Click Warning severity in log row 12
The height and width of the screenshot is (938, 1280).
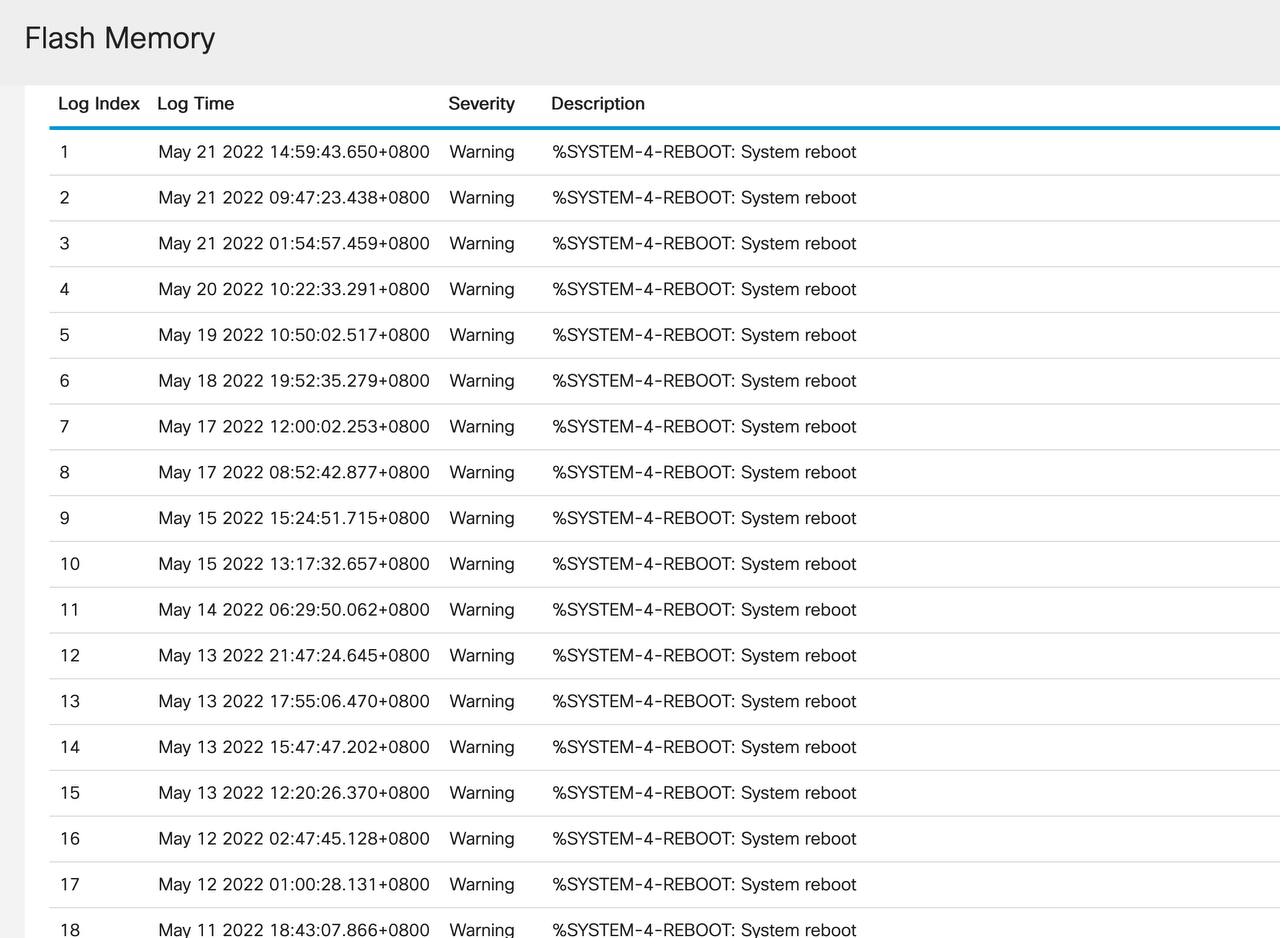click(482, 656)
